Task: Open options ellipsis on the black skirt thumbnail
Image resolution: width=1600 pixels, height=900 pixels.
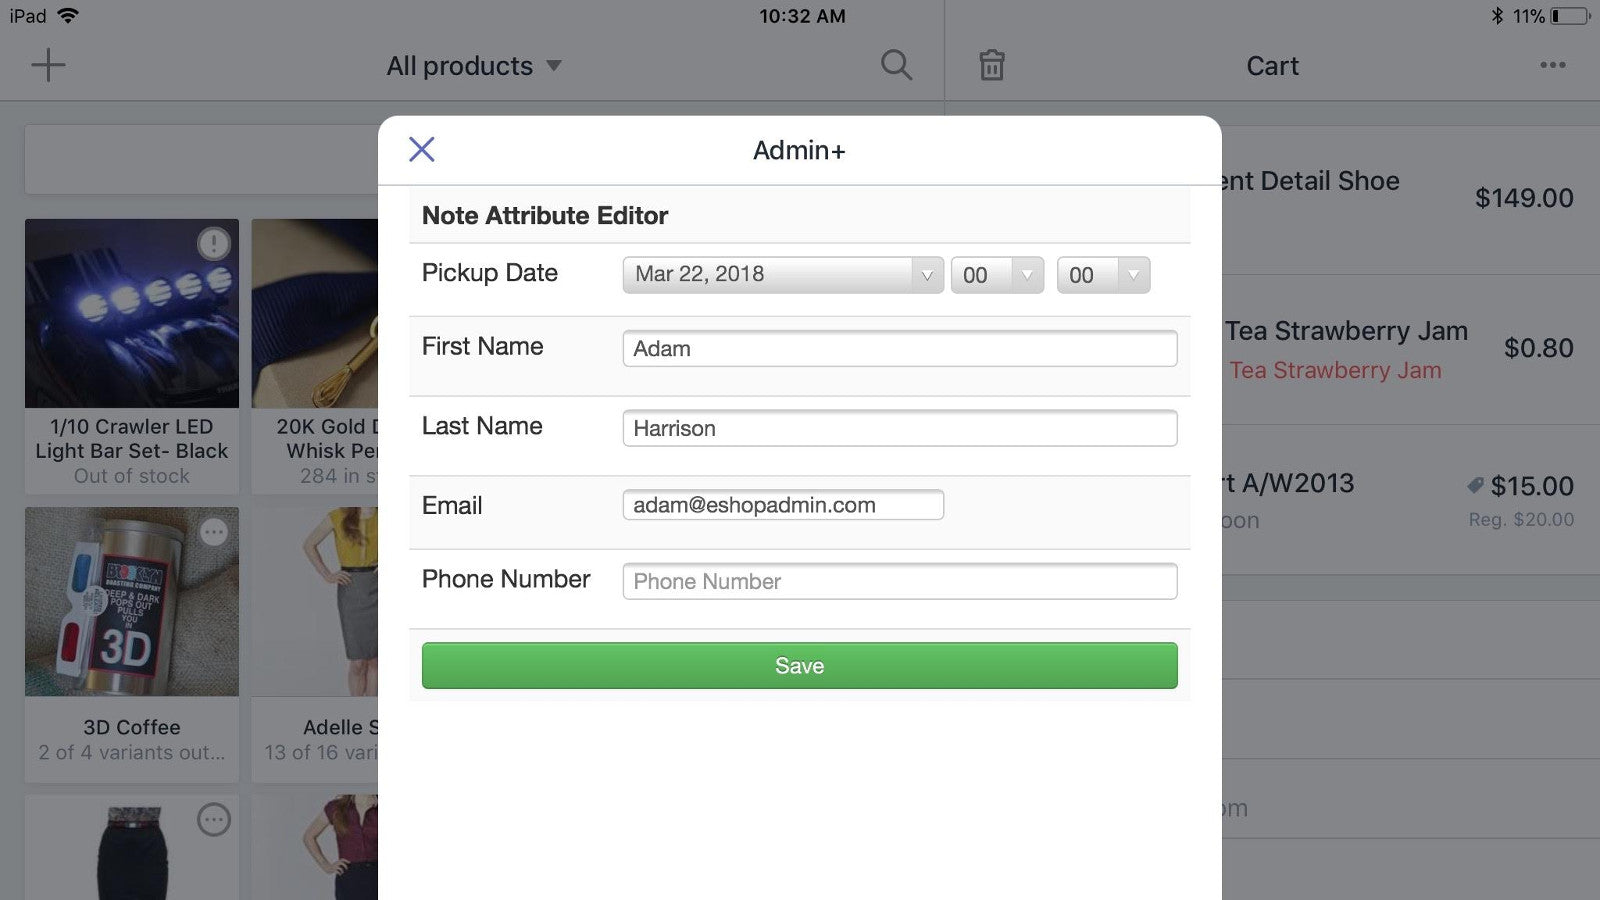Action: coord(215,818)
